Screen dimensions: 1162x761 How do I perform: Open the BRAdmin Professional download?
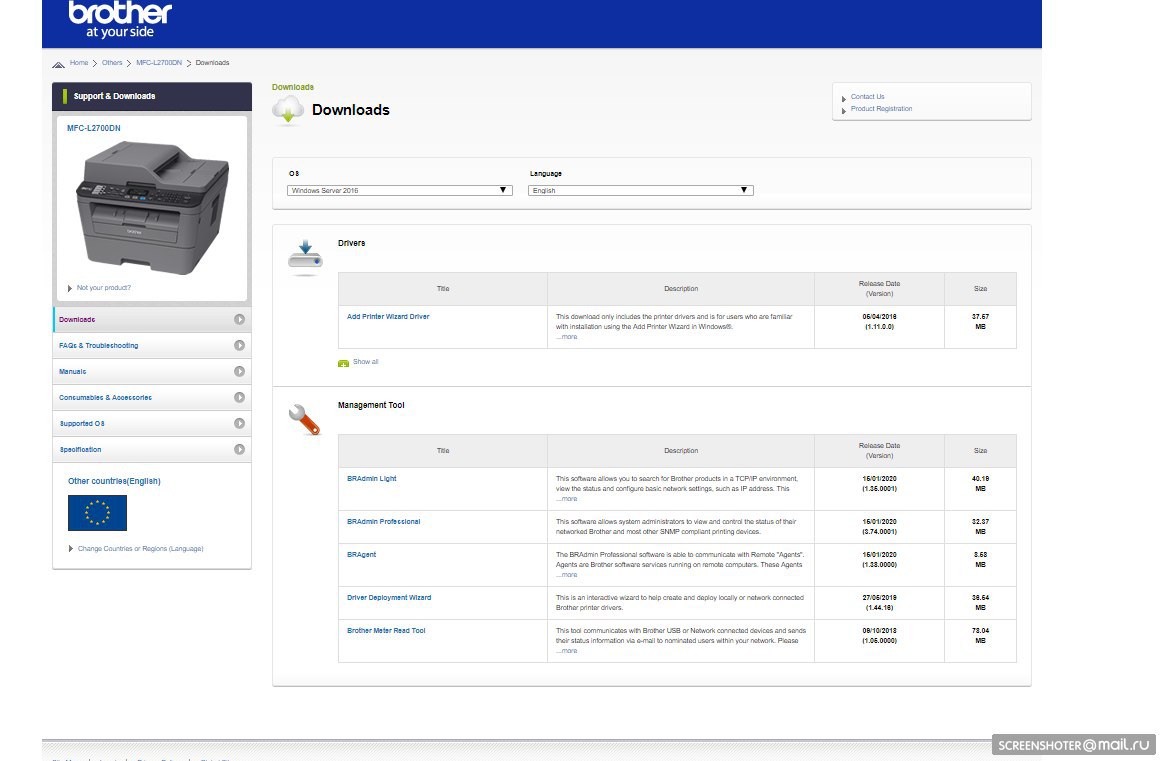click(383, 522)
